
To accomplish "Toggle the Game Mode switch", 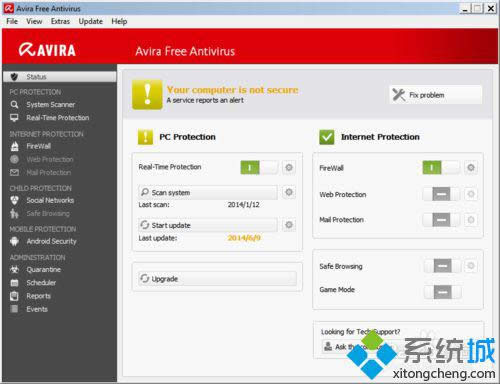I will [x=442, y=292].
